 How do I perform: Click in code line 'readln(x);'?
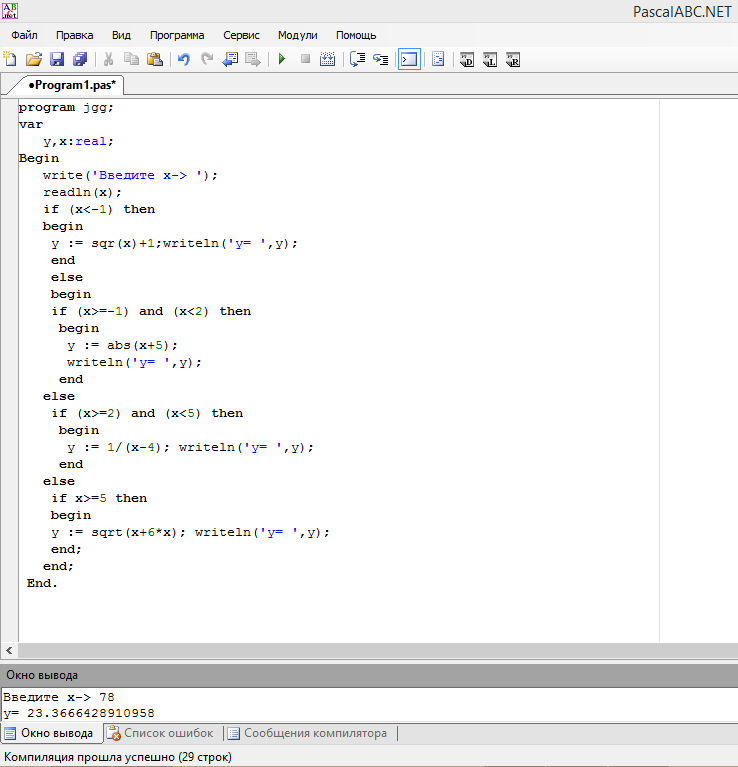[x=82, y=192]
